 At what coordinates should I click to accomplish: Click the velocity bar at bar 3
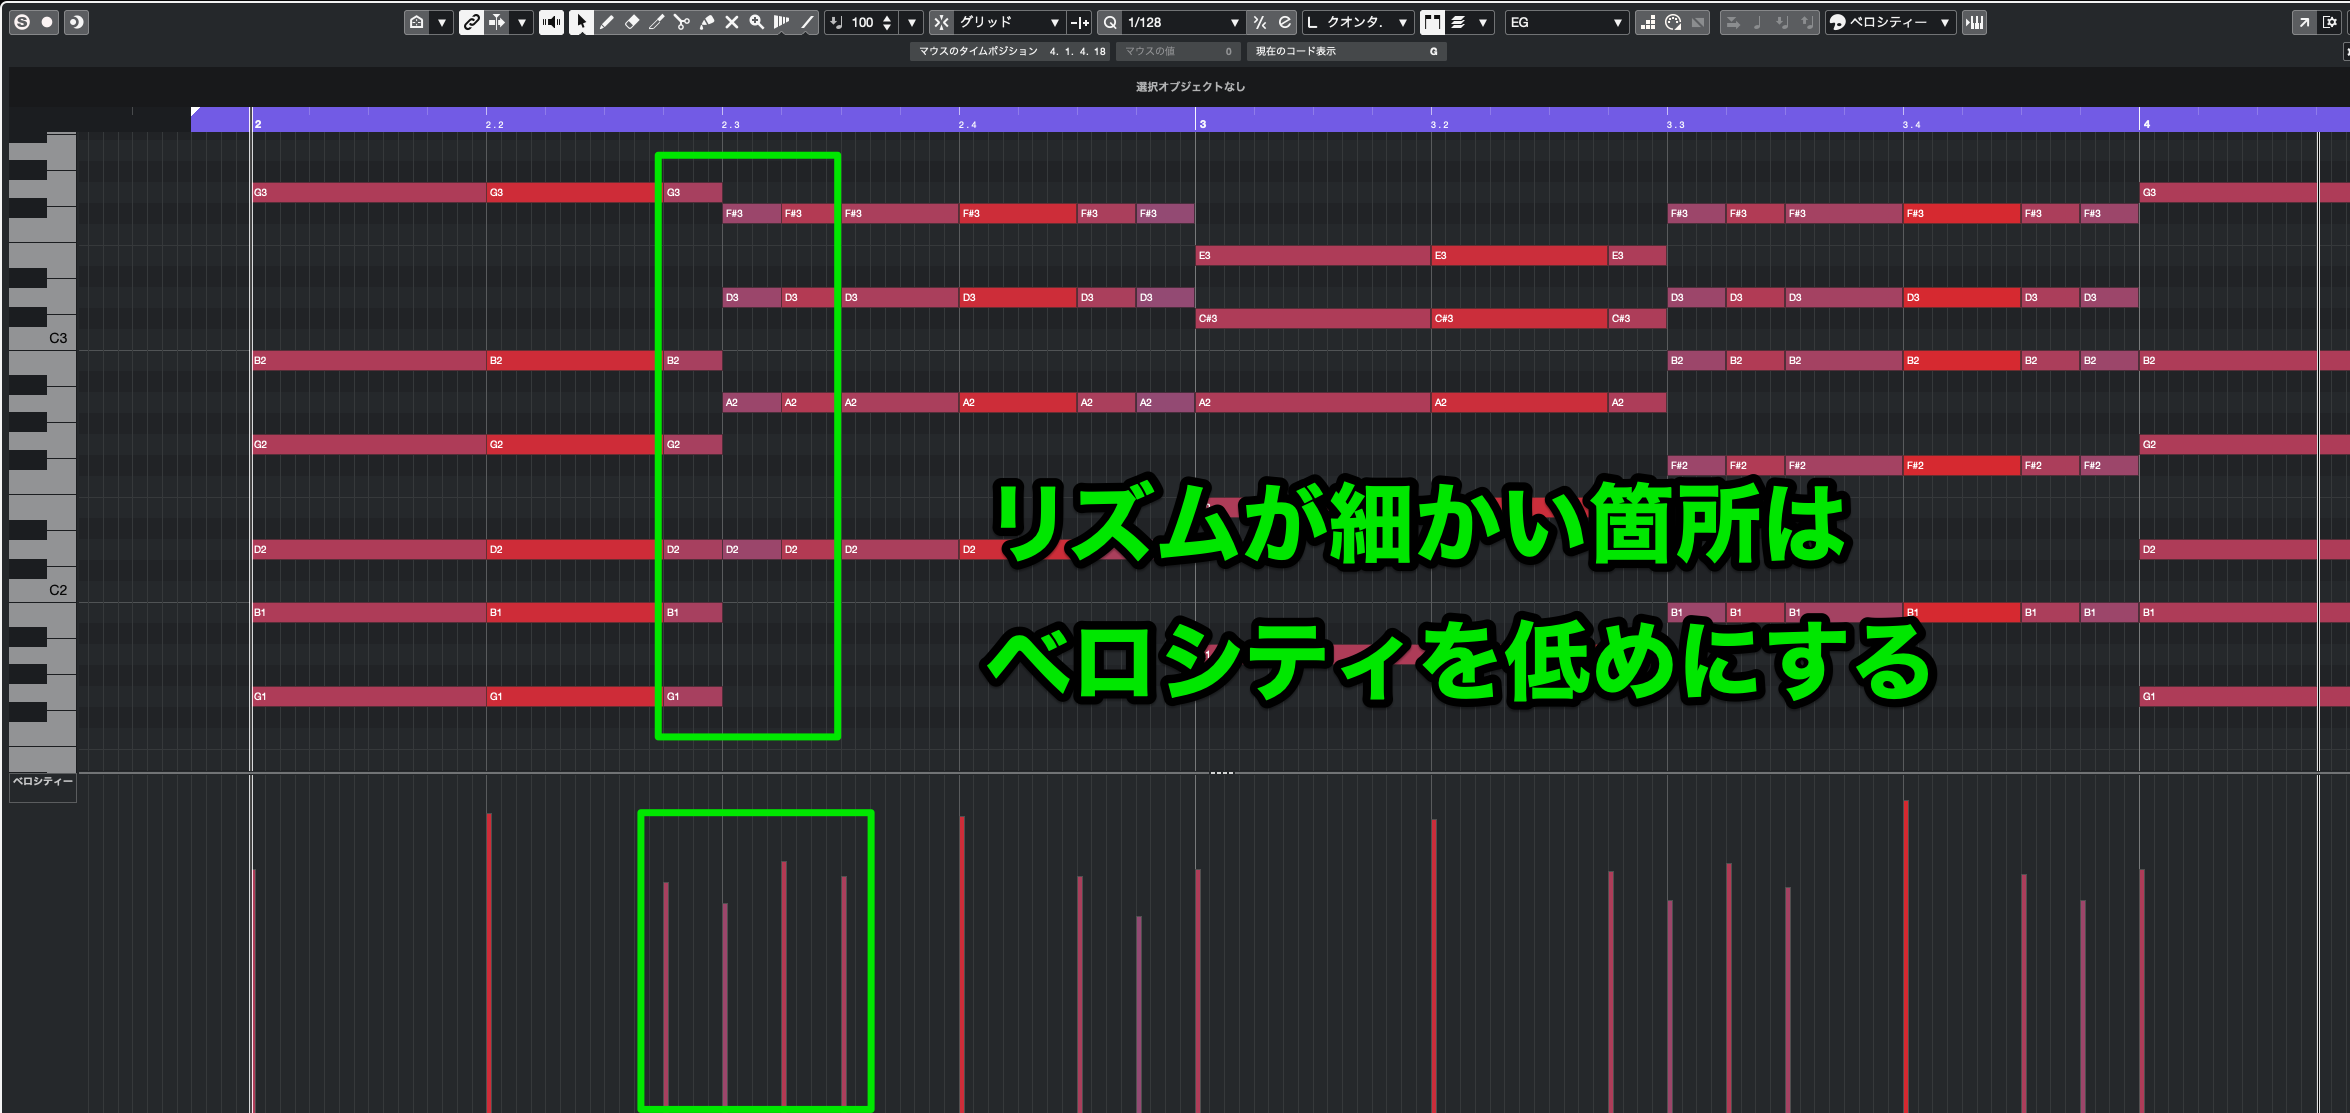(x=1198, y=990)
